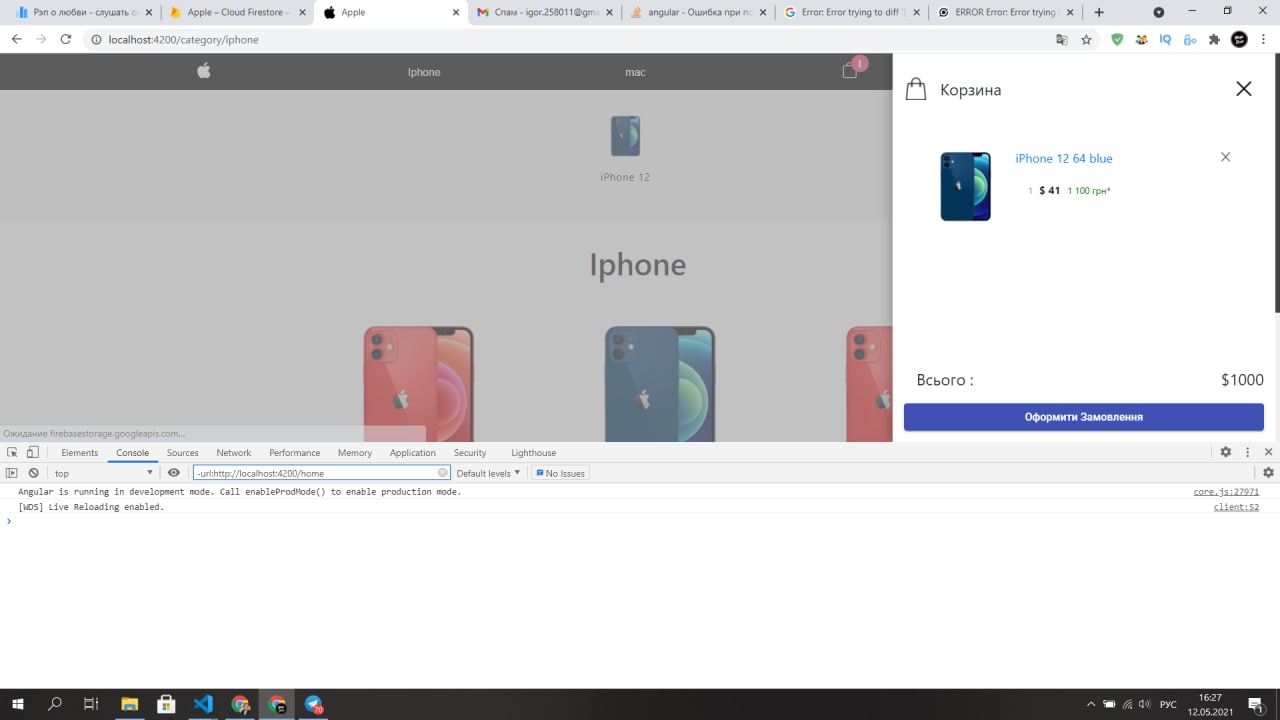Open the shopping cart icon with badge
The width and height of the screenshot is (1280, 720).
tap(852, 68)
